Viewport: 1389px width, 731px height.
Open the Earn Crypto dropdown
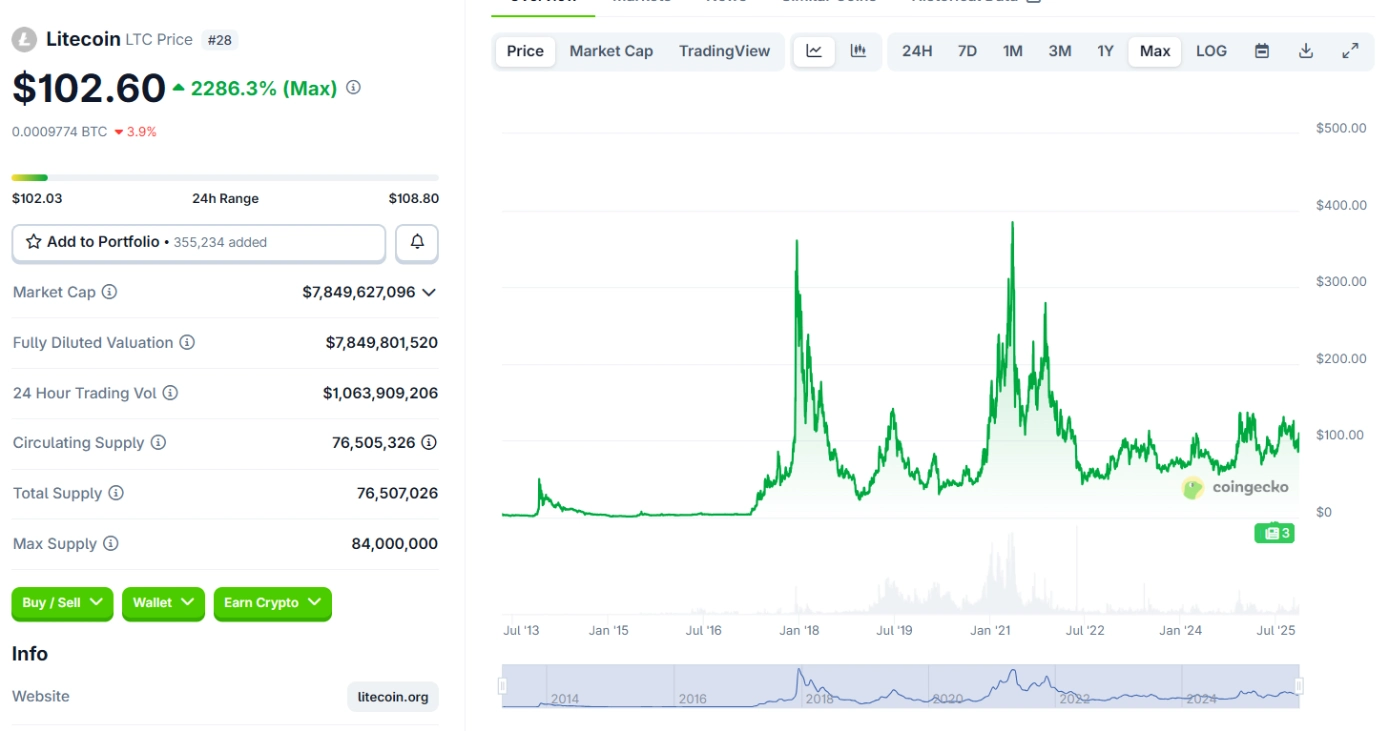coord(272,603)
